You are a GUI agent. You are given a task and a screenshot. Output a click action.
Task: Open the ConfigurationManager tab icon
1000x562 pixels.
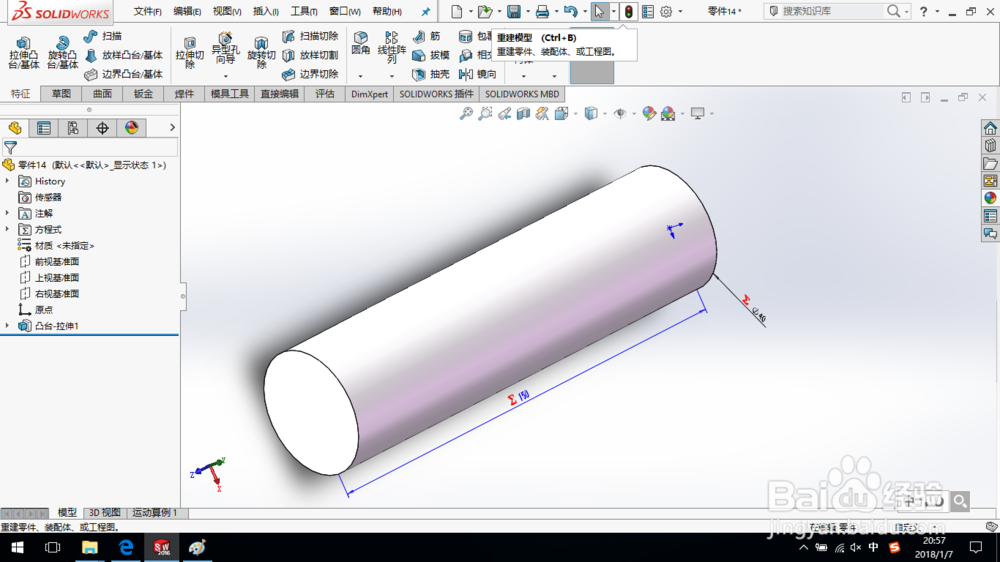coord(73,128)
